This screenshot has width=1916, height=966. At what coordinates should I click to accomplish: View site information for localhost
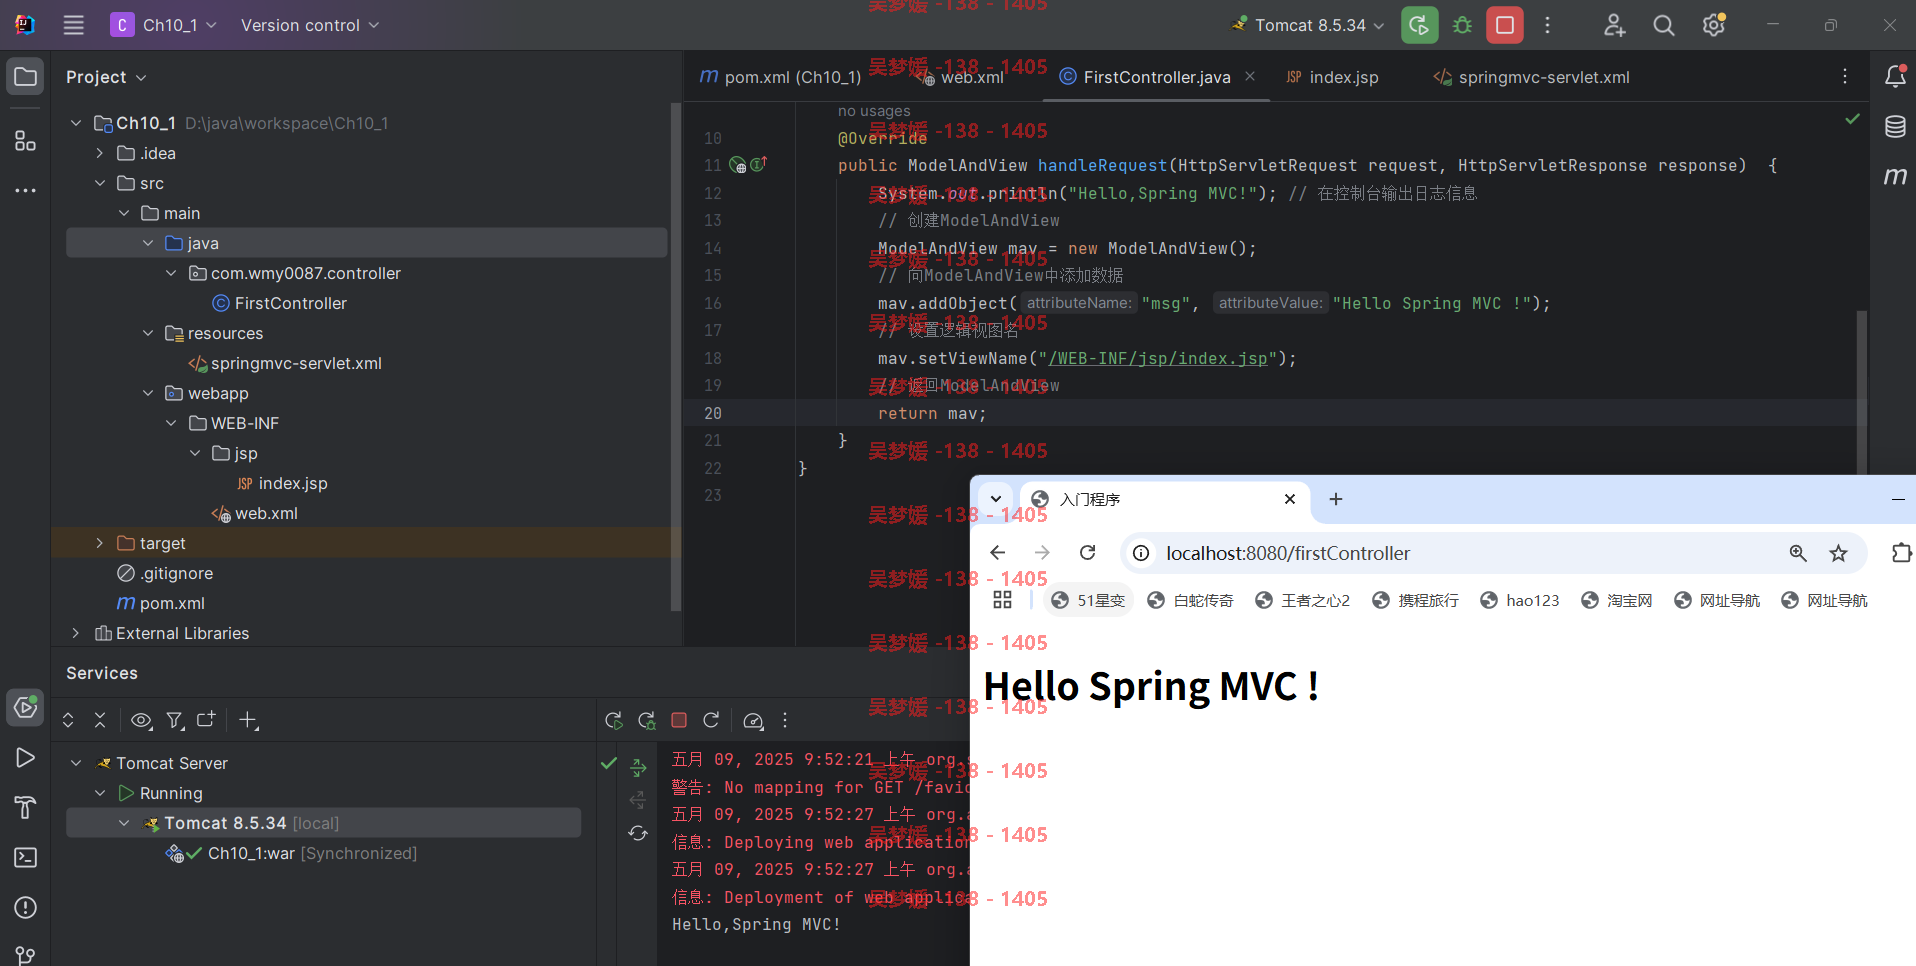(x=1141, y=553)
